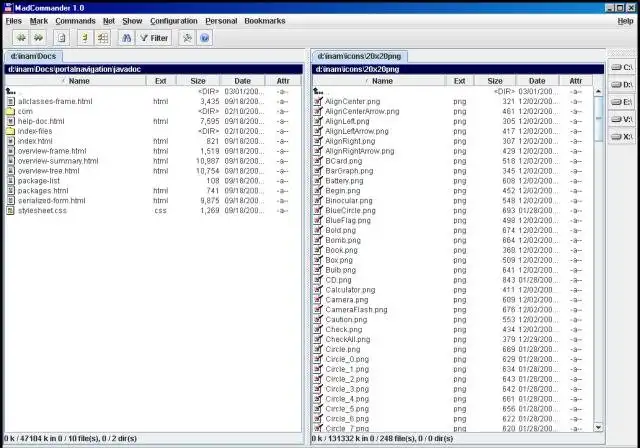This screenshot has height=448, width=640.
Task: Click the BlueFlag.png file icon
Action: (x=318, y=220)
